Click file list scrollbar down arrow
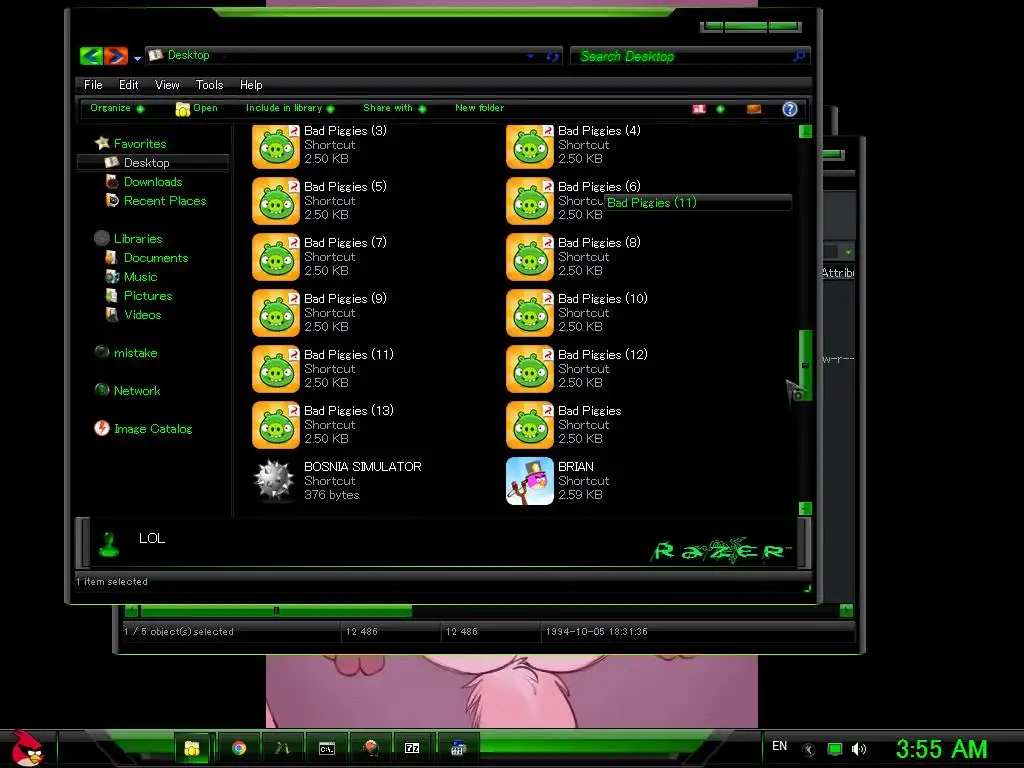The width and height of the screenshot is (1024, 768). pos(805,508)
